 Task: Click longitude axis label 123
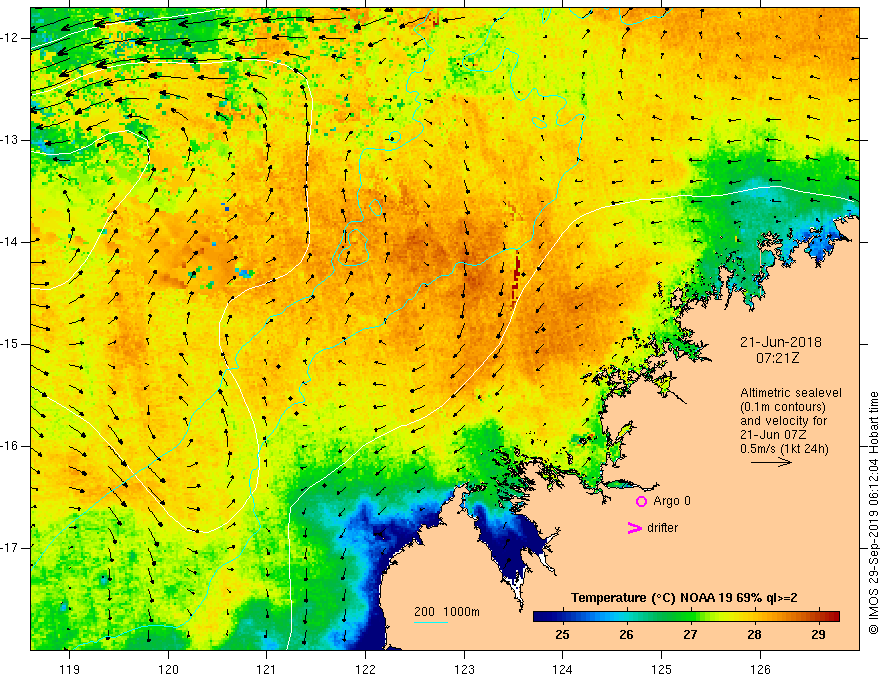[x=464, y=669]
